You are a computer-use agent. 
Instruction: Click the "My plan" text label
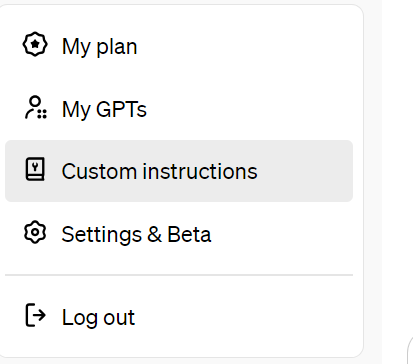tap(100, 47)
